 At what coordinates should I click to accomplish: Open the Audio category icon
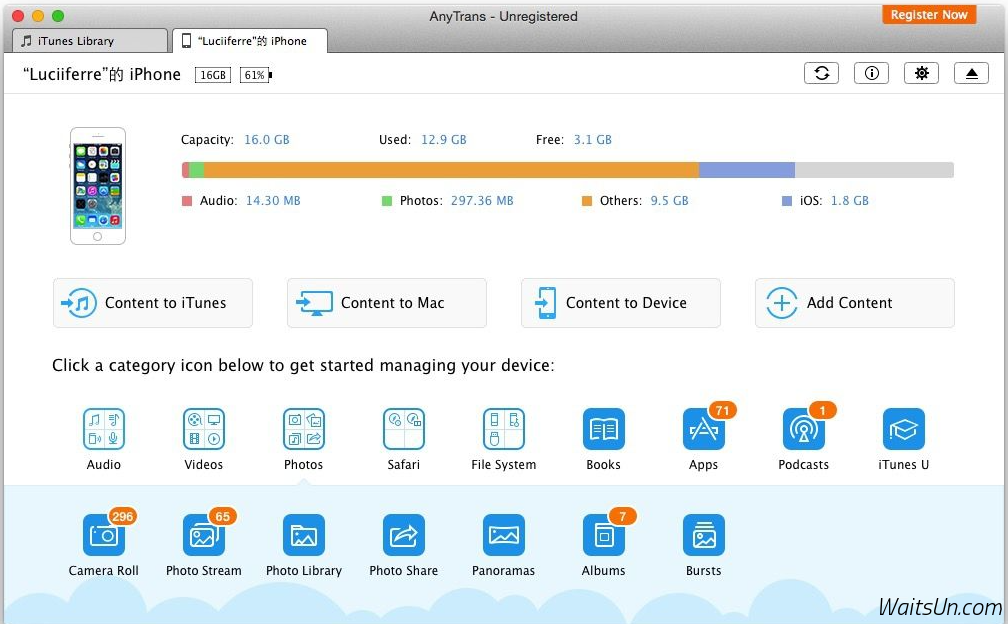coord(104,429)
